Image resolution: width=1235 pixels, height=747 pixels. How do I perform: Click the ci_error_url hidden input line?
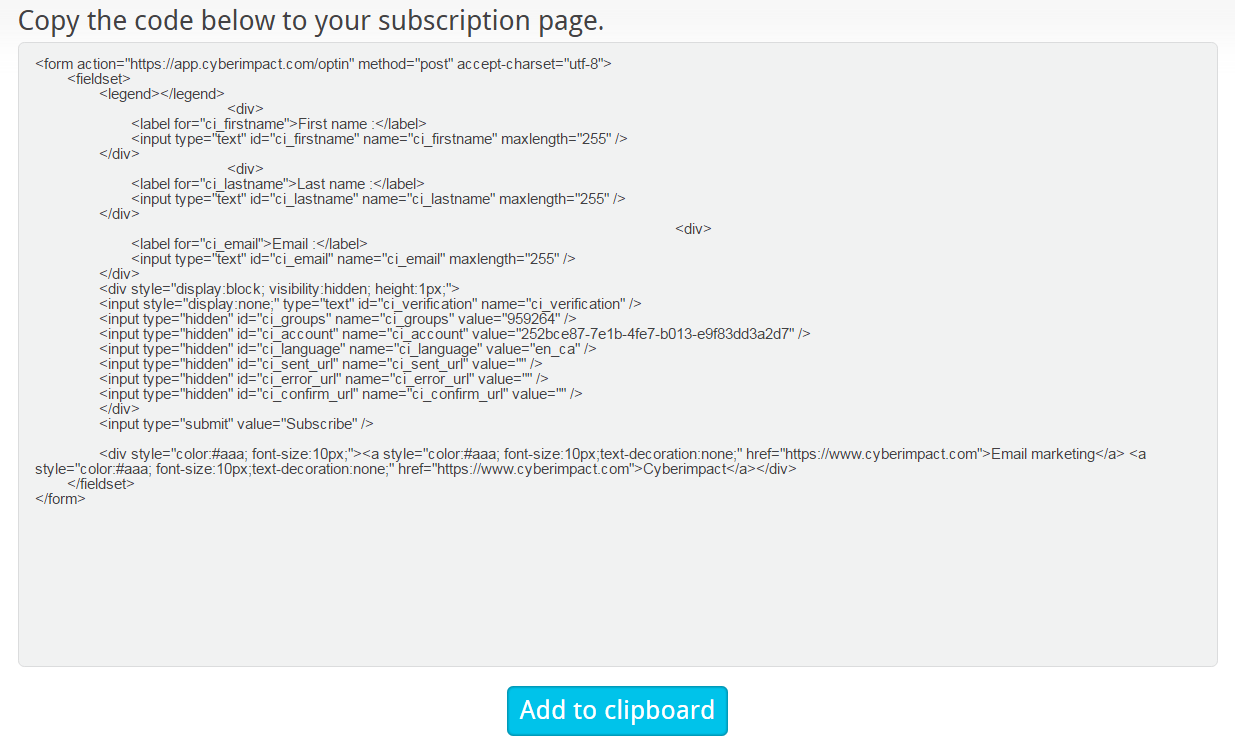tap(323, 379)
